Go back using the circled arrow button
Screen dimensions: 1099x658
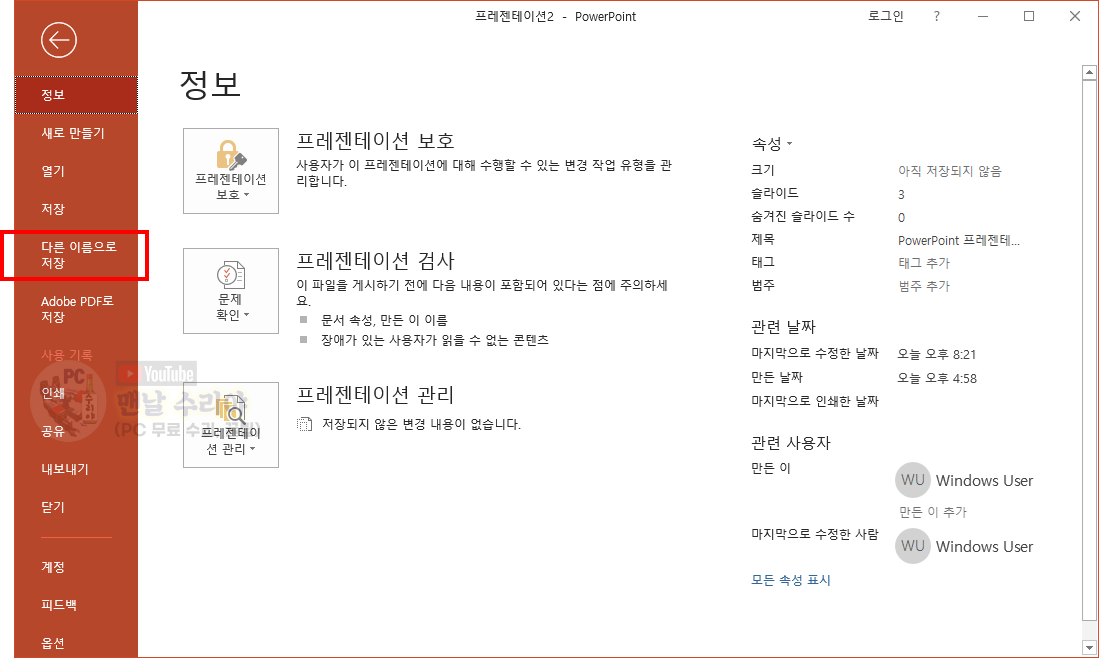[58, 40]
